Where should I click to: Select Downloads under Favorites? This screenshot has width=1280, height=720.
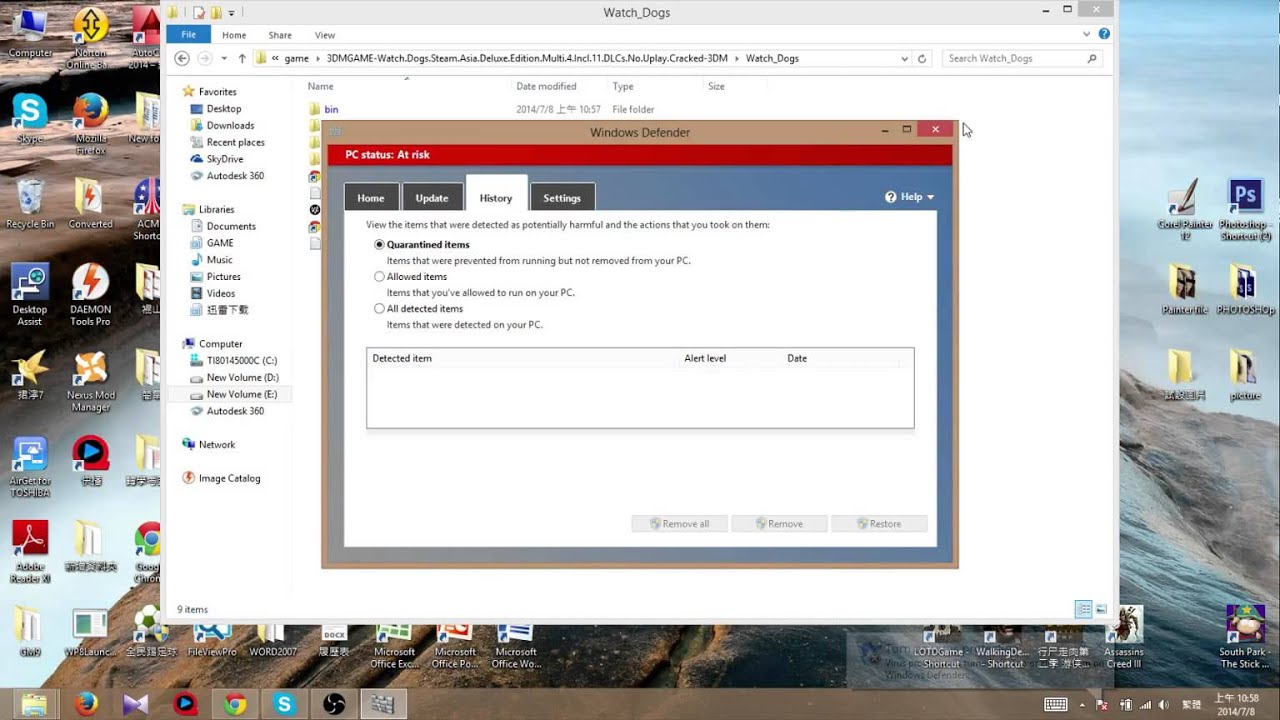pos(230,125)
